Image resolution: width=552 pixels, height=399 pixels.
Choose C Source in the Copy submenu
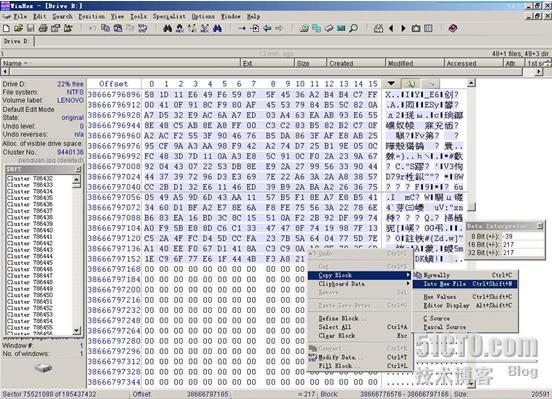coord(465,318)
